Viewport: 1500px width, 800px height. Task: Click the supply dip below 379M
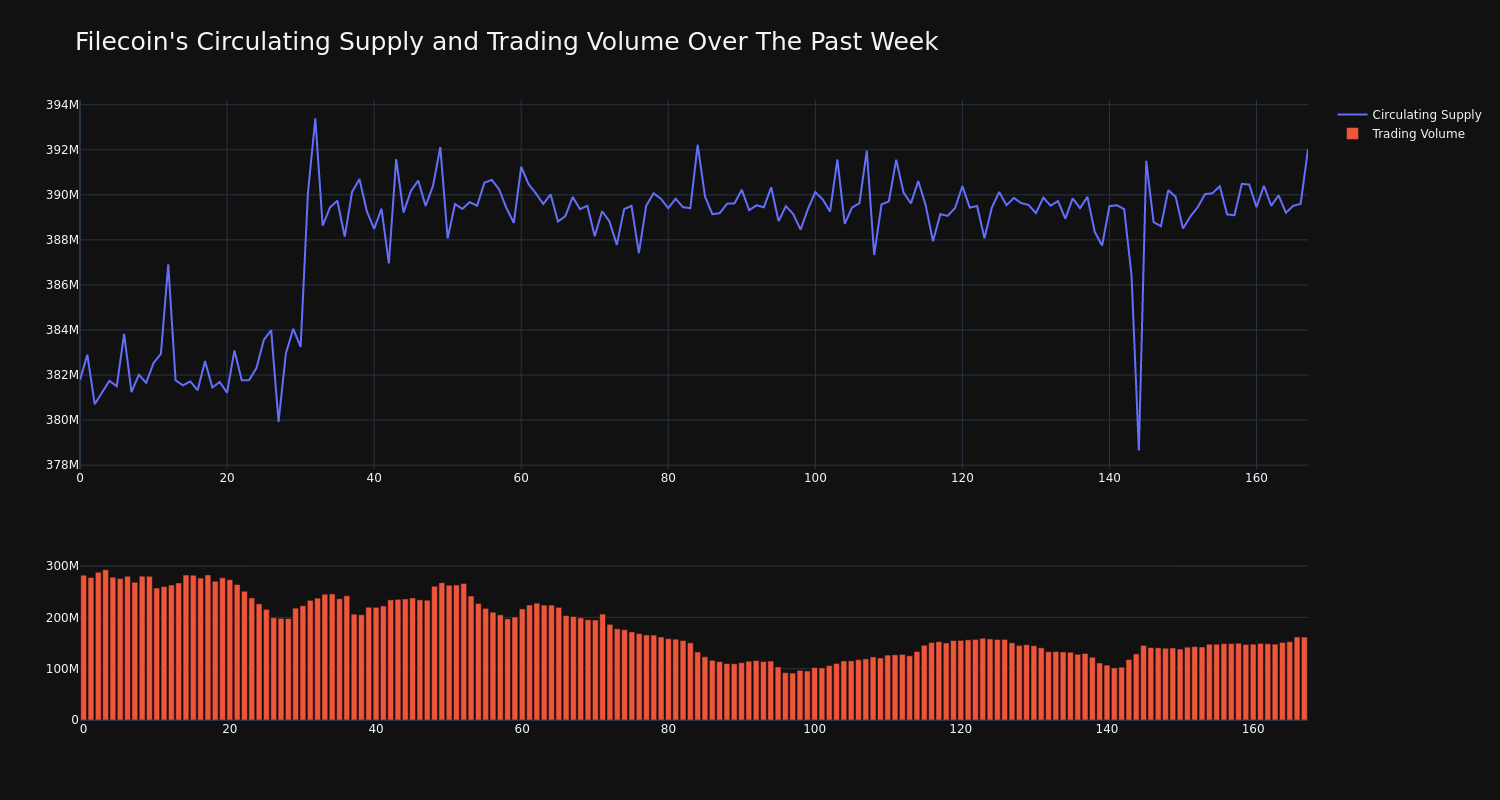click(x=1138, y=449)
